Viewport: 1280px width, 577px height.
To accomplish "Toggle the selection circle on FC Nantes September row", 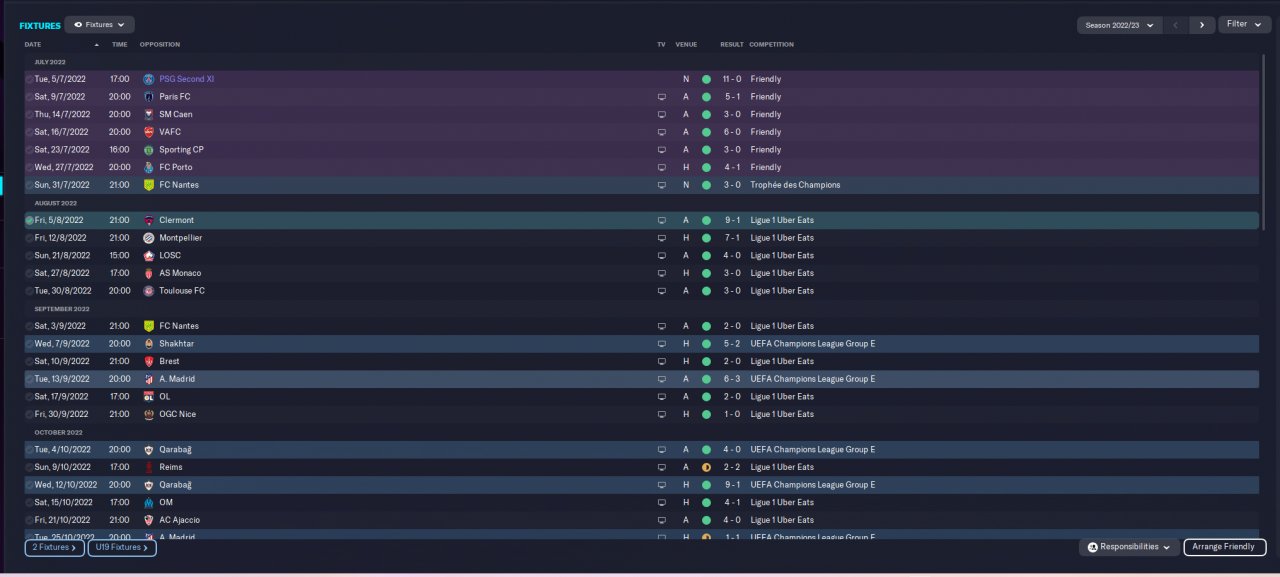I will [30, 326].
